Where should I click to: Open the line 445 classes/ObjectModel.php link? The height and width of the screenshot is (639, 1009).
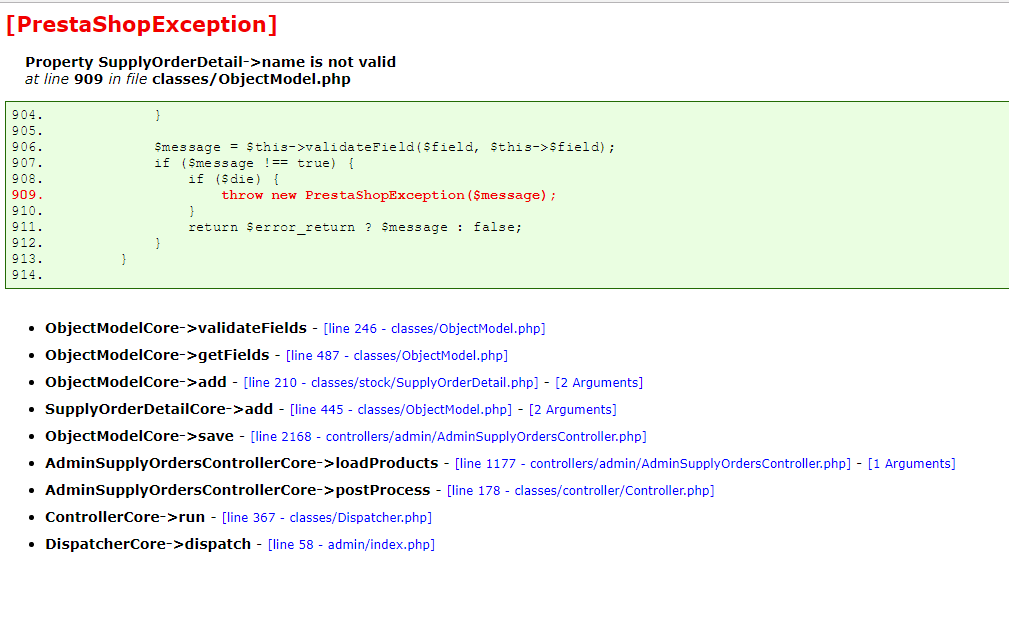point(401,409)
